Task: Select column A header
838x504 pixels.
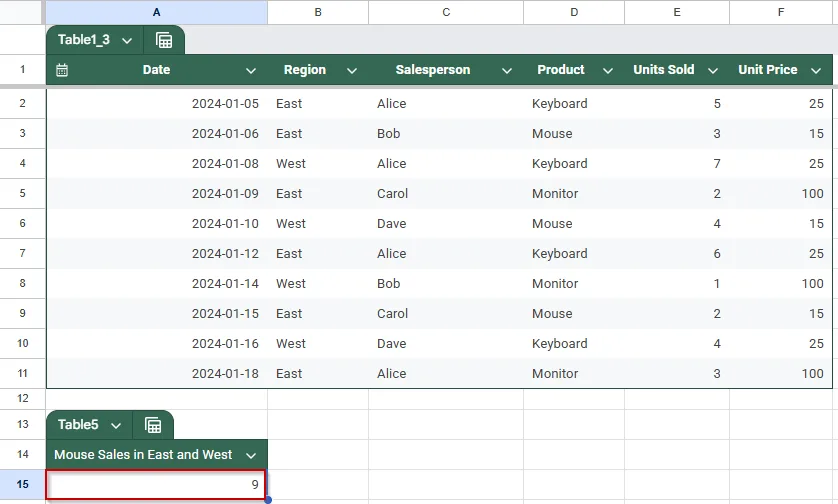Action: 157,12
